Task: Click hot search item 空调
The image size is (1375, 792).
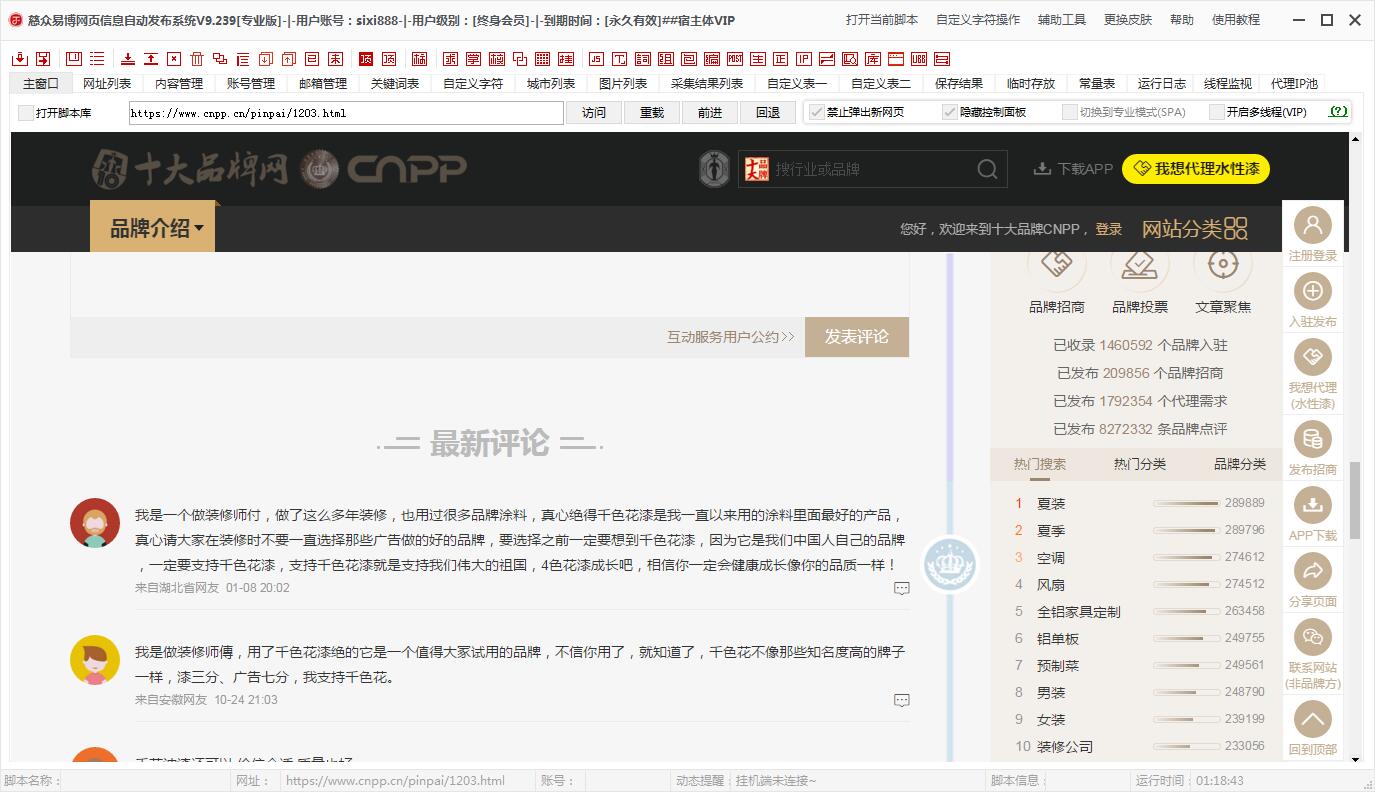Action: tap(1051, 558)
